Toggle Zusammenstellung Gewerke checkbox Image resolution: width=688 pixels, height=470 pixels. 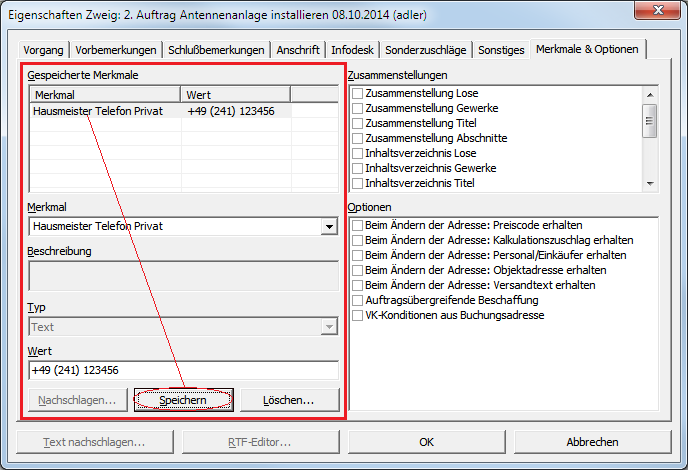point(358,108)
